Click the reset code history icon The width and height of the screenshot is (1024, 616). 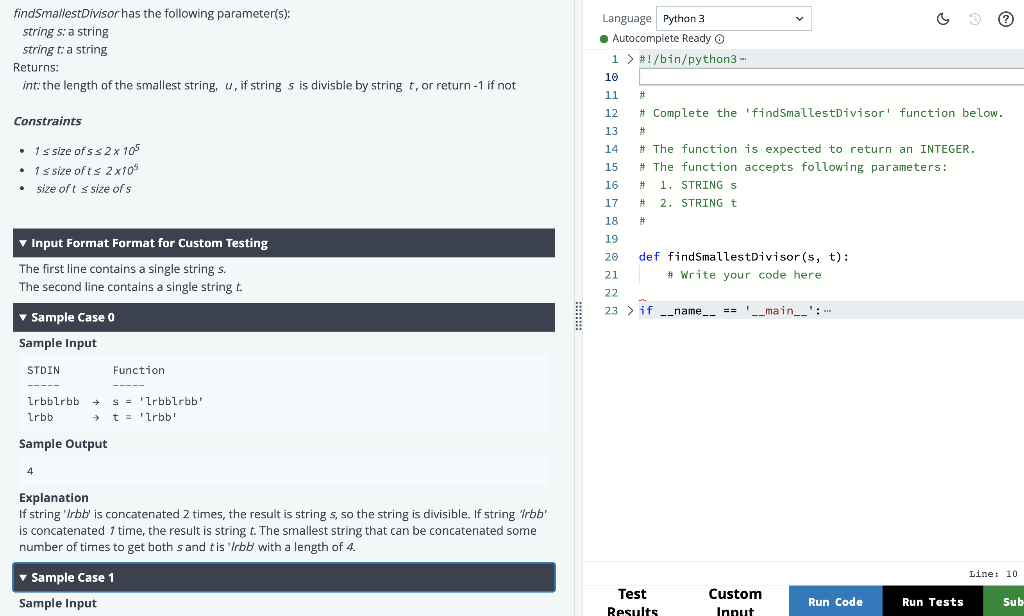(x=974, y=18)
